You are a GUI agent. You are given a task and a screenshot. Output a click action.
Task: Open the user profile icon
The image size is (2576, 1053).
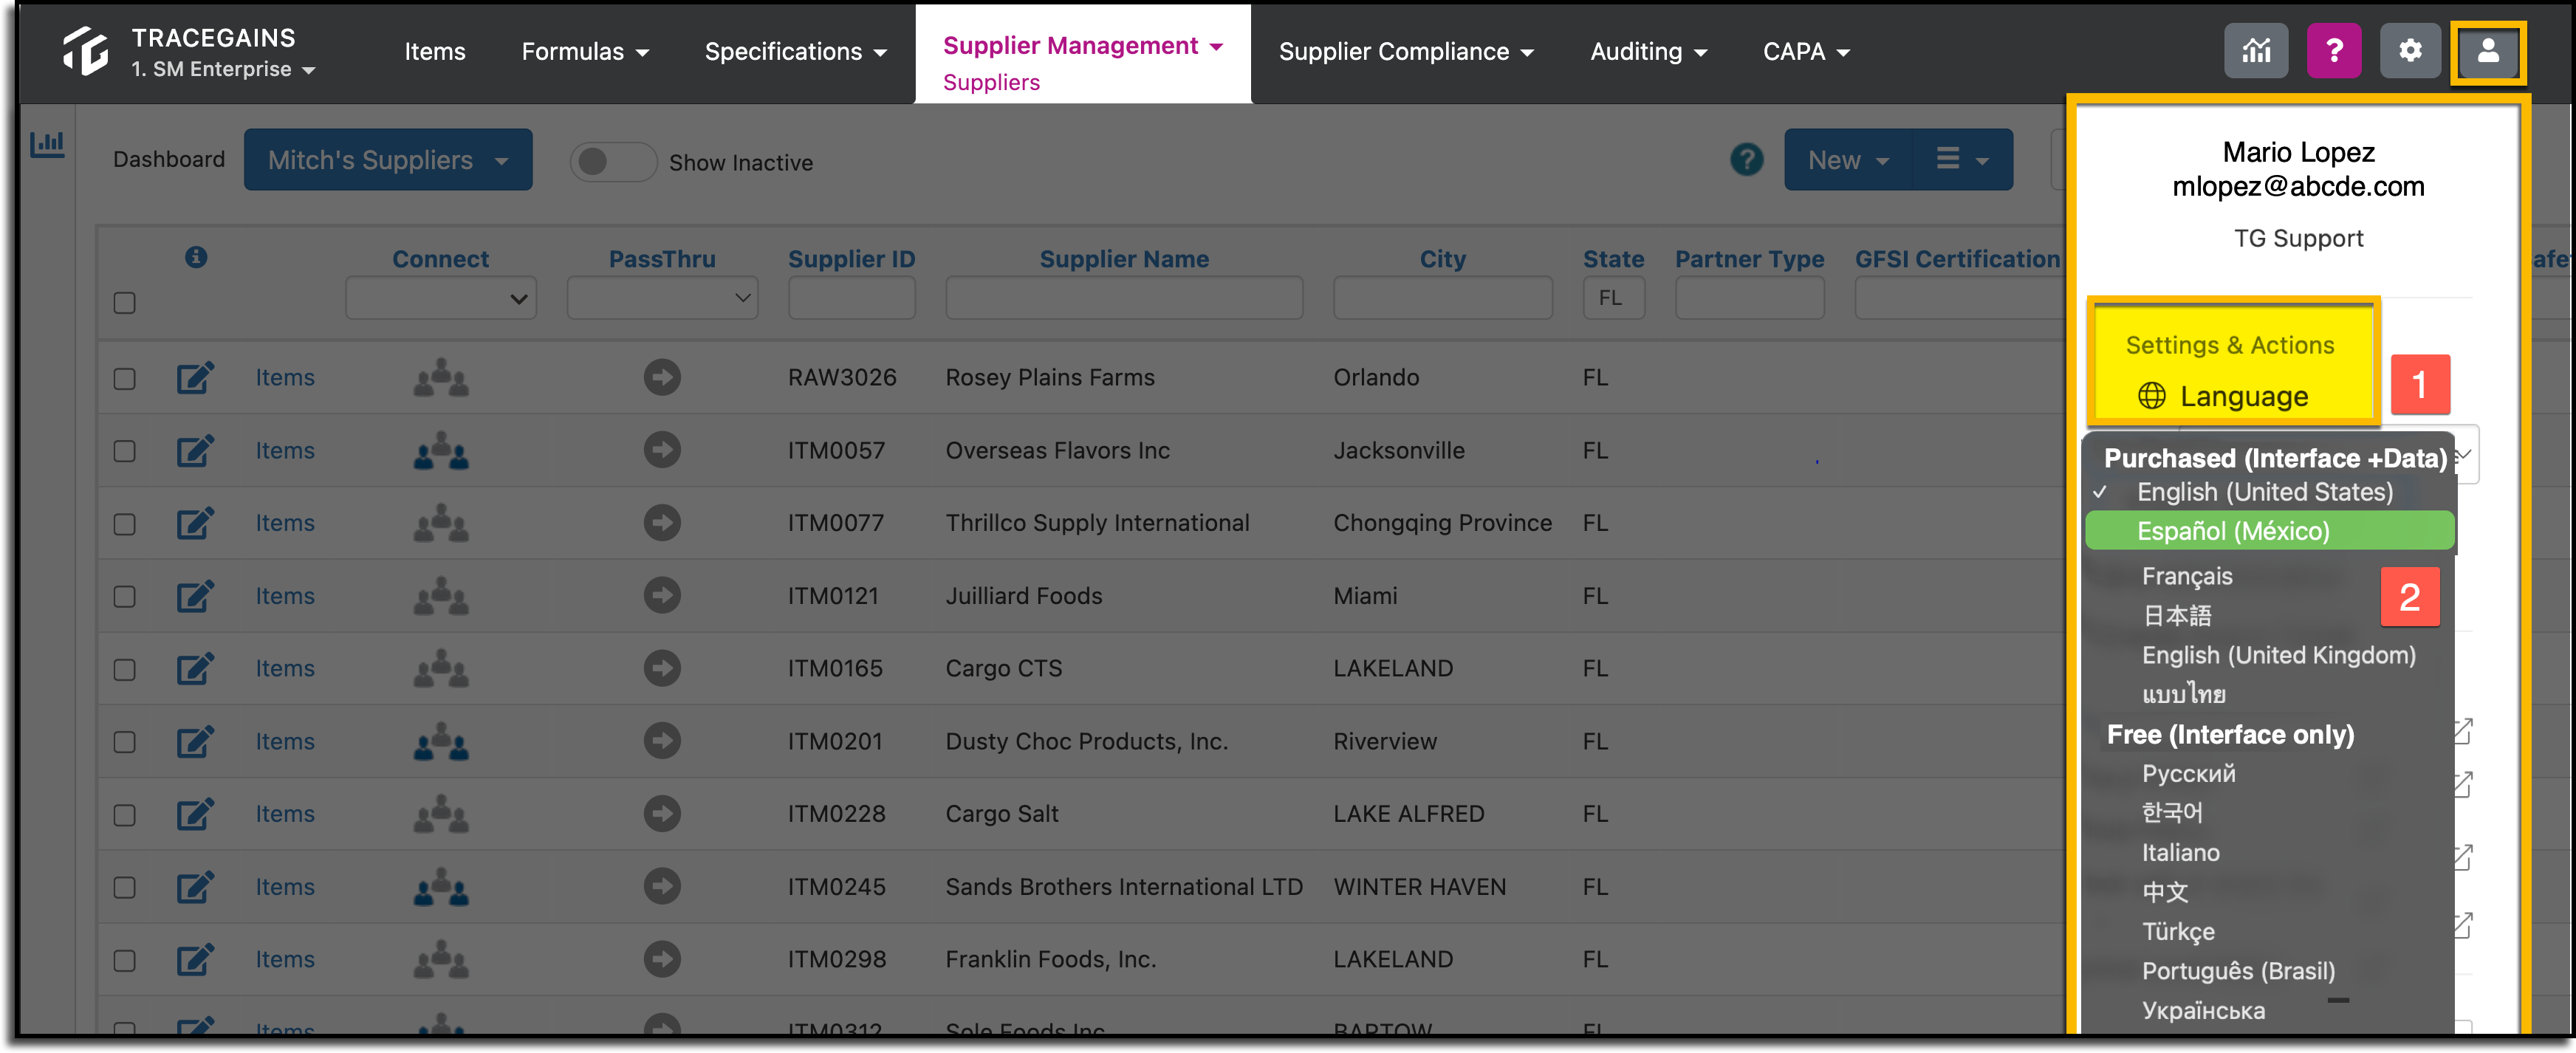point(2488,51)
